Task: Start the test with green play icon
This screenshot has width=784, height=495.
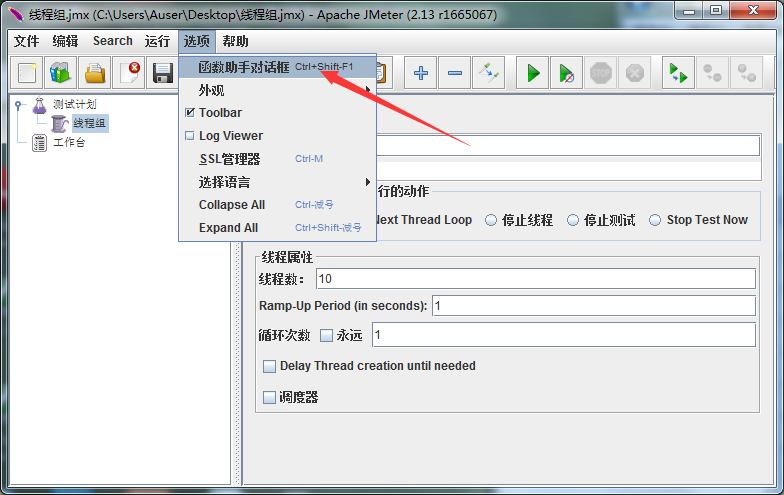Action: tap(532, 73)
